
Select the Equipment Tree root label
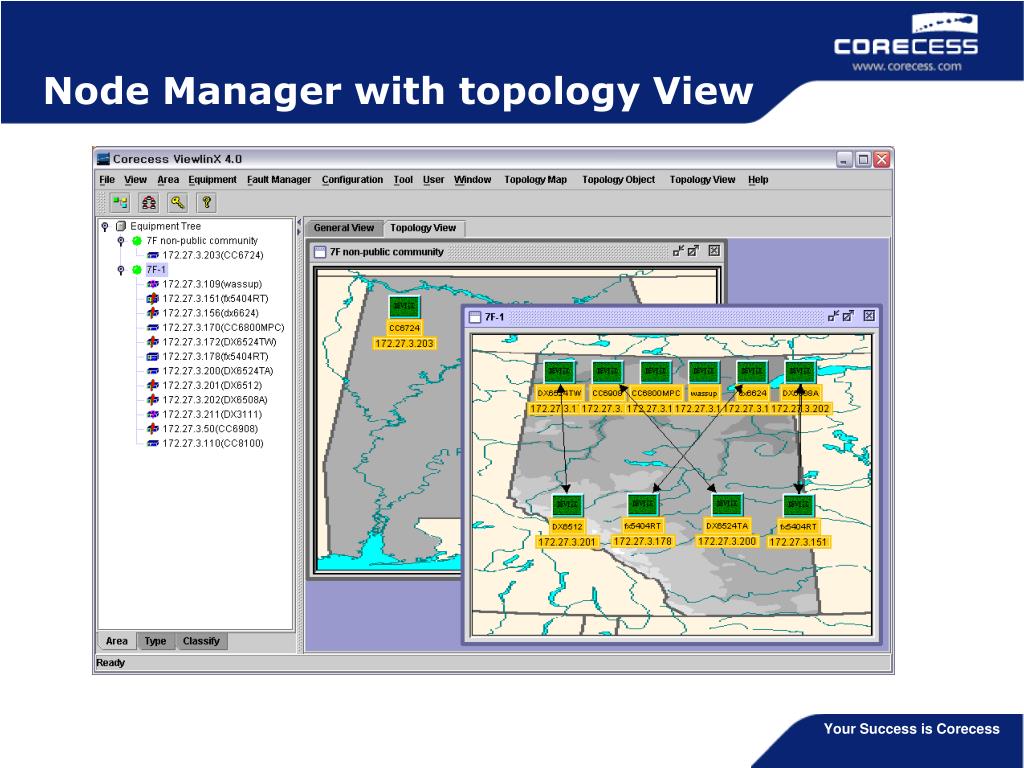tap(165, 227)
